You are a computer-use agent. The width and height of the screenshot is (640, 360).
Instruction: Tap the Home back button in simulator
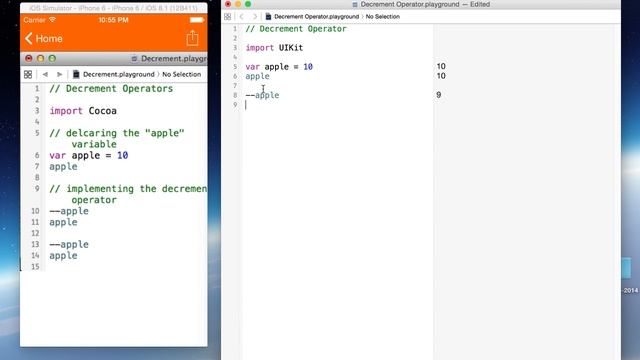44,38
